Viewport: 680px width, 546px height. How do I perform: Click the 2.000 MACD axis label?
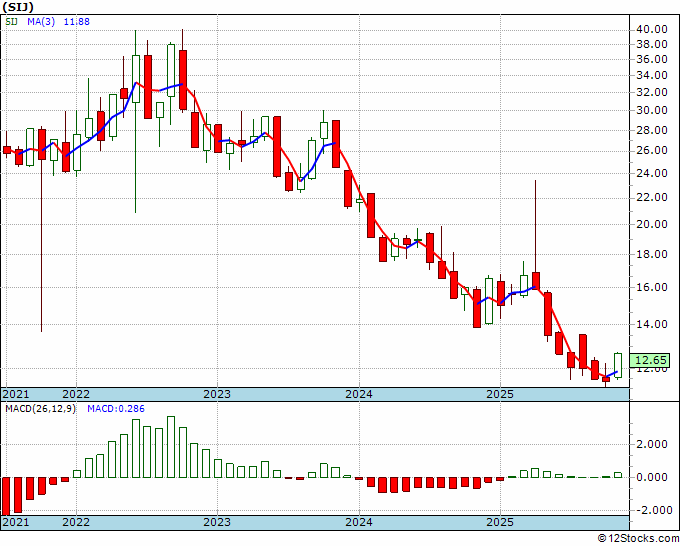coord(653,444)
